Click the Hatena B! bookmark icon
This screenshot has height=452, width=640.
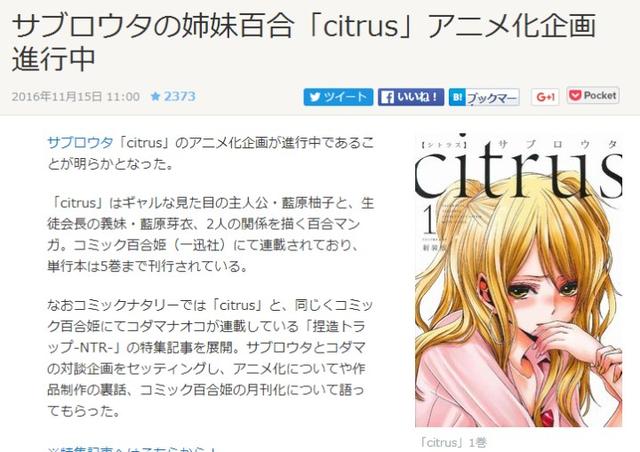coord(457,97)
